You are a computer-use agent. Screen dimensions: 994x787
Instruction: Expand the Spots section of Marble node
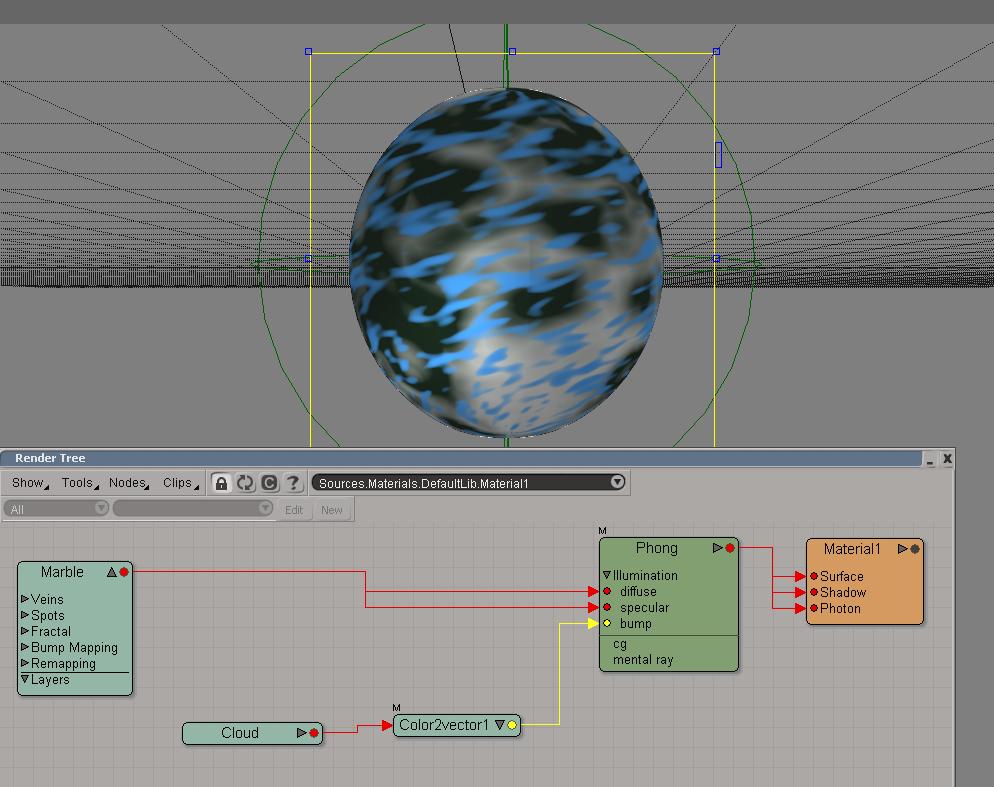25,615
